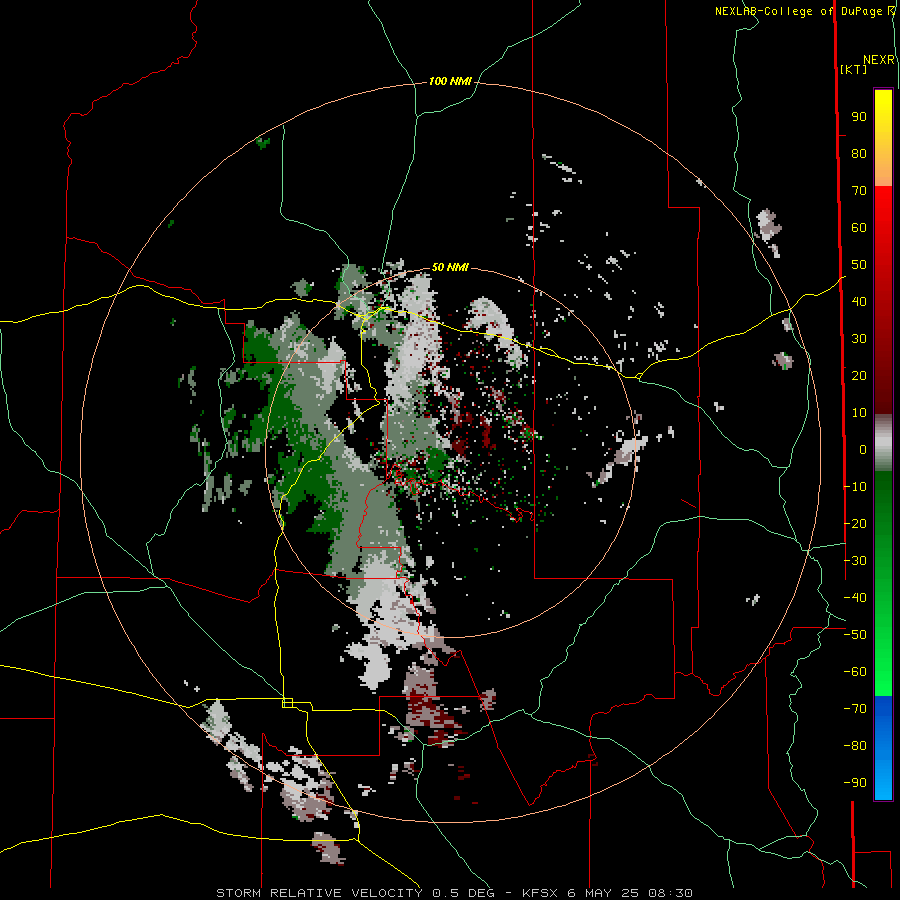Click the [KT] units label above color bar
Viewport: 900px width, 900px height.
click(x=854, y=69)
